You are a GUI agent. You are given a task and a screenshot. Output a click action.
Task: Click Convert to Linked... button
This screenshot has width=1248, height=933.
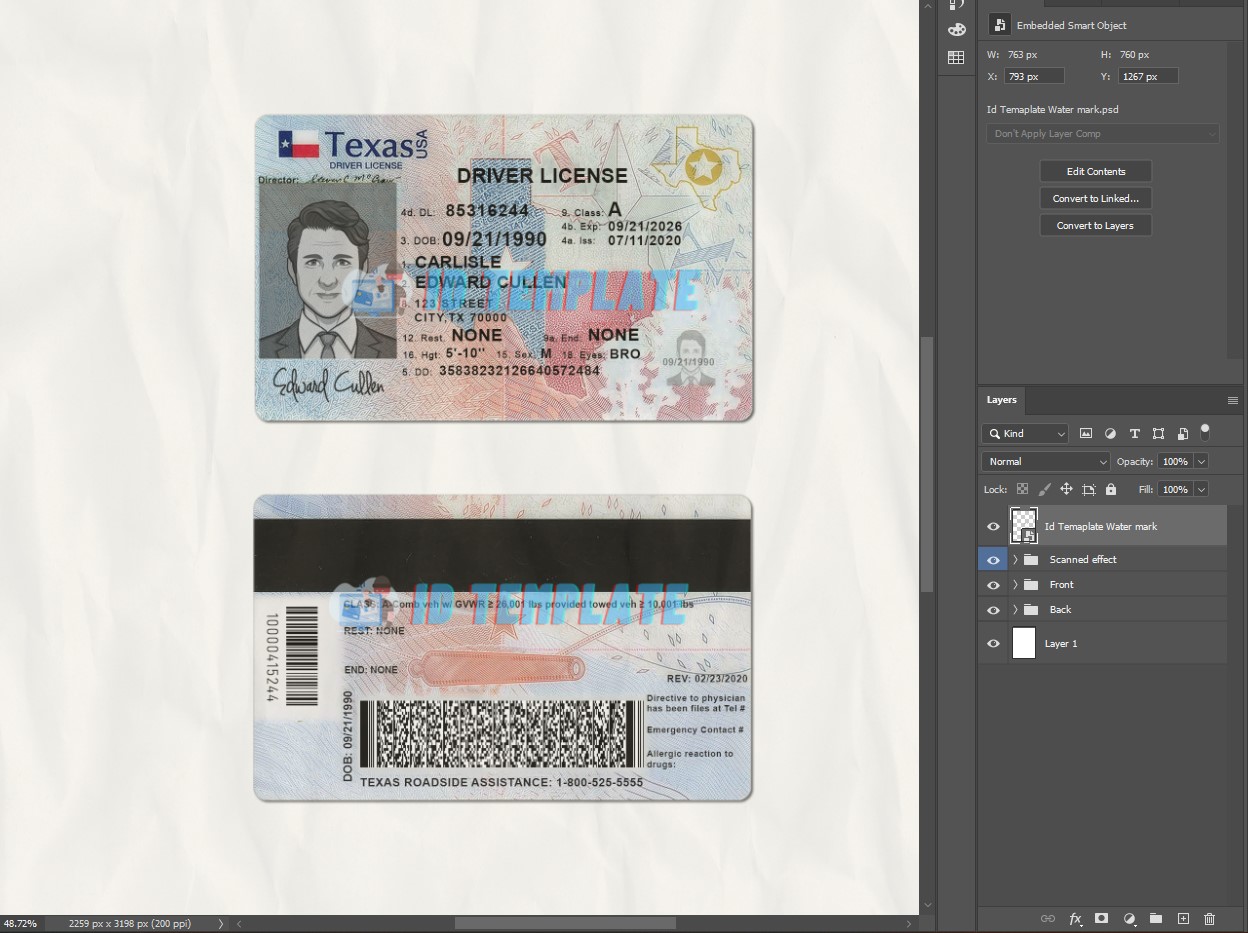point(1096,198)
